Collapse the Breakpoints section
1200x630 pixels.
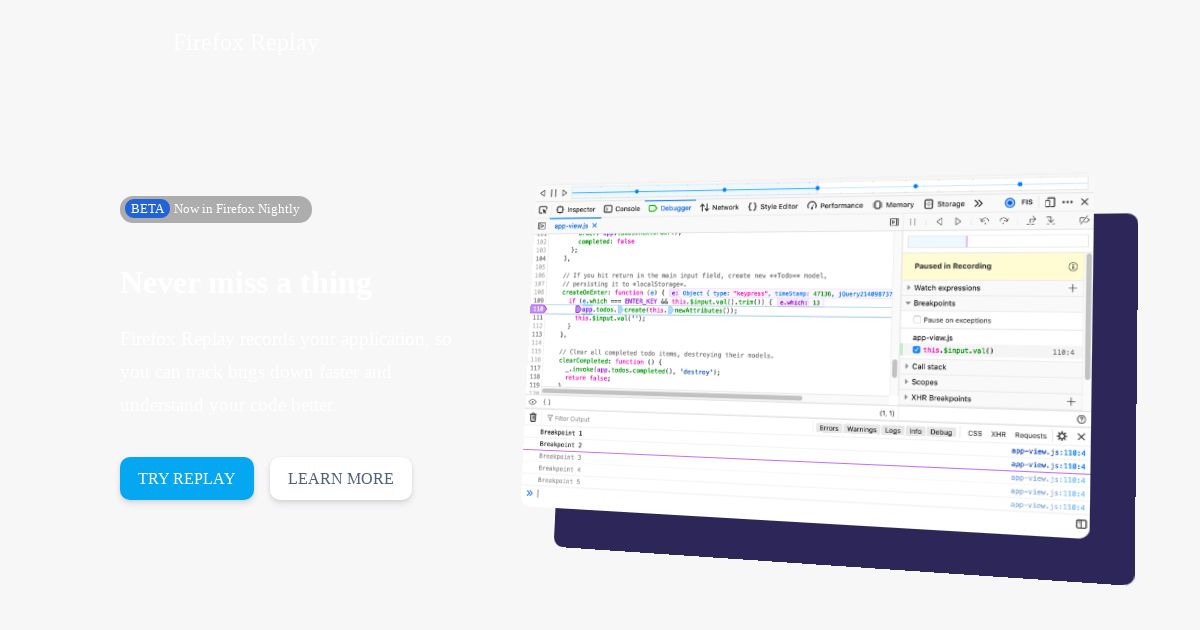931,303
